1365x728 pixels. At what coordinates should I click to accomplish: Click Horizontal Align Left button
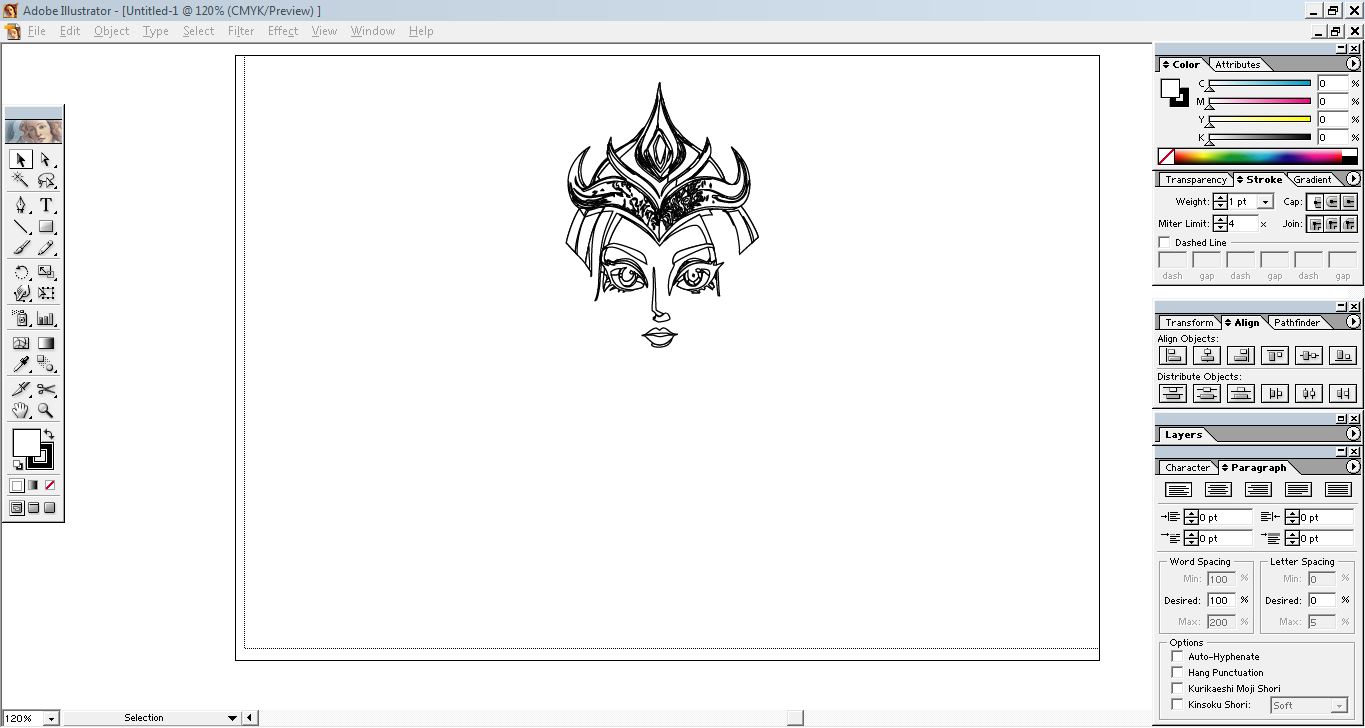pyautogui.click(x=1173, y=355)
